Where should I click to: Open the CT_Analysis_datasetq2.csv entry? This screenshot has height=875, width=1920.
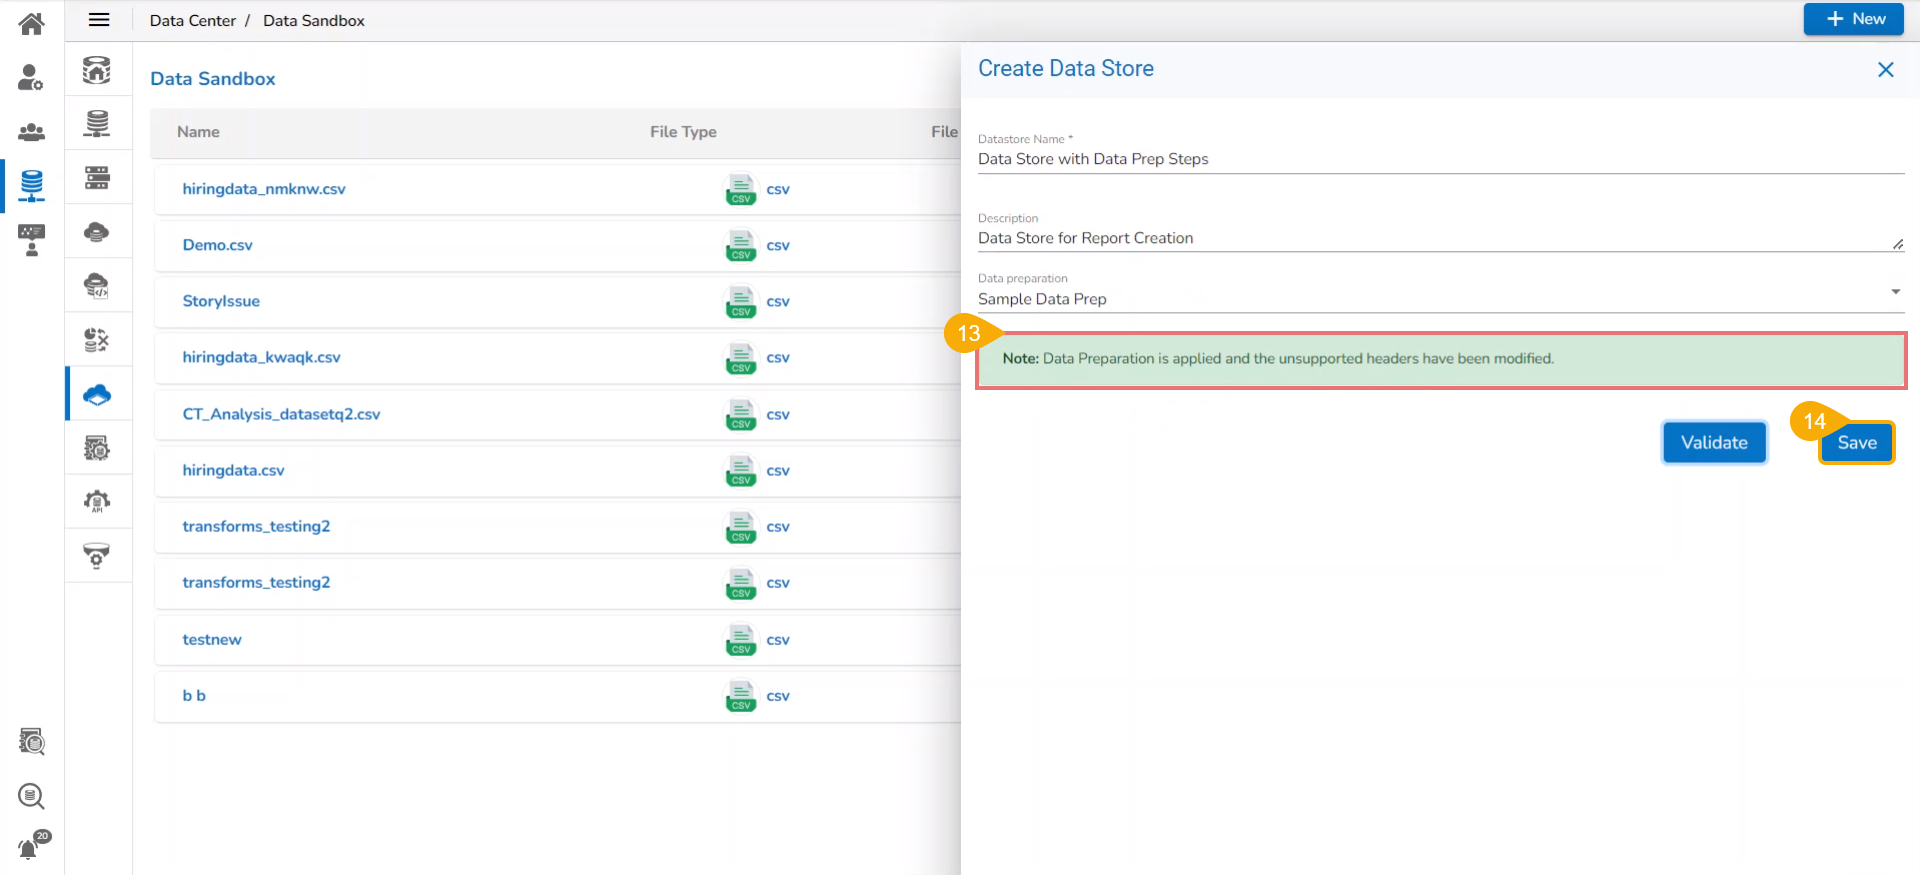click(x=281, y=414)
